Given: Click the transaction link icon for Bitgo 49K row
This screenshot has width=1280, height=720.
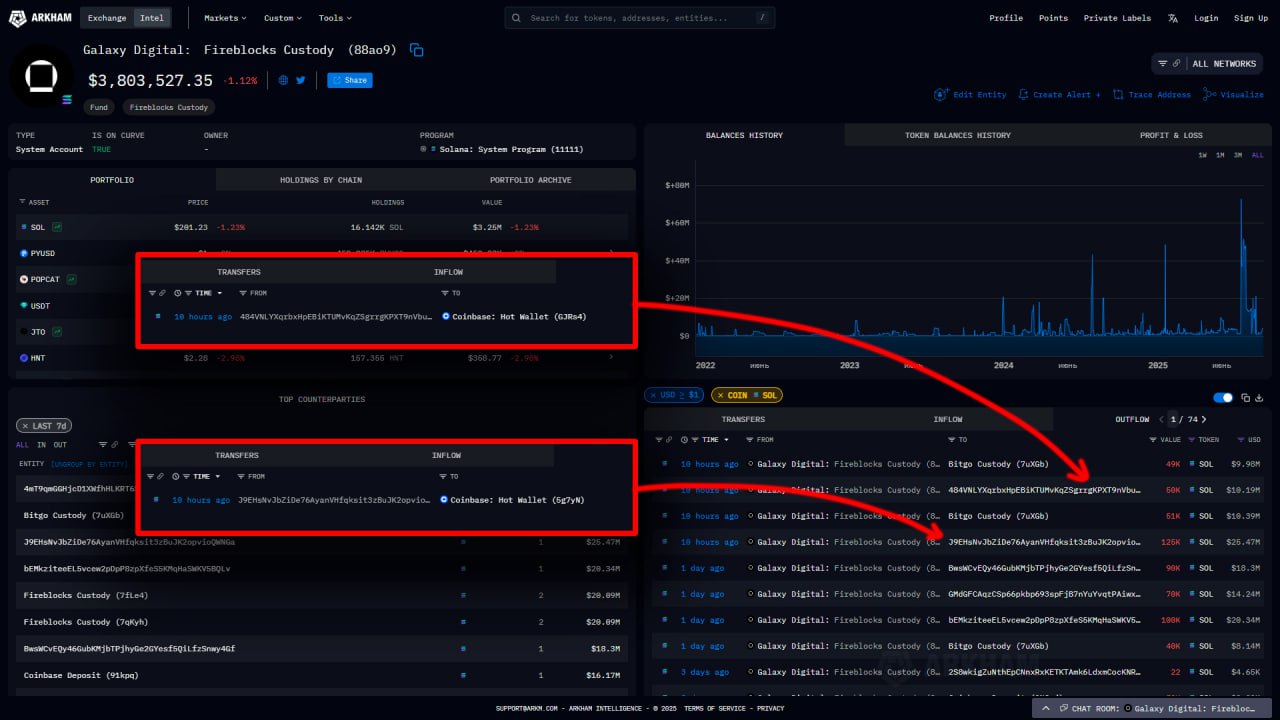Looking at the screenshot, I should point(664,464).
